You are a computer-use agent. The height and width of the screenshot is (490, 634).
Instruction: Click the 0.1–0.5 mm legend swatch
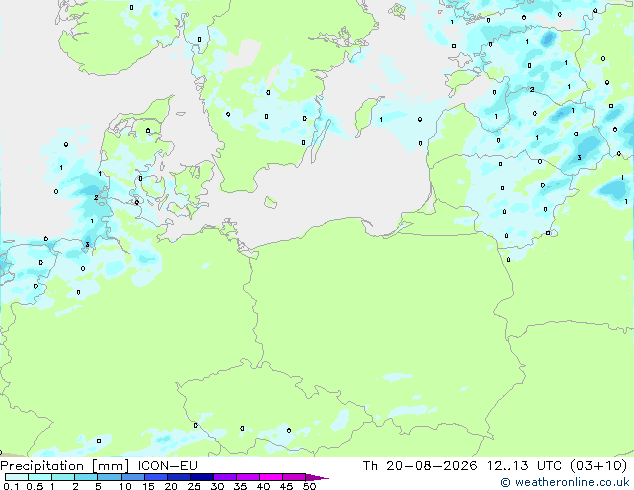(17, 477)
